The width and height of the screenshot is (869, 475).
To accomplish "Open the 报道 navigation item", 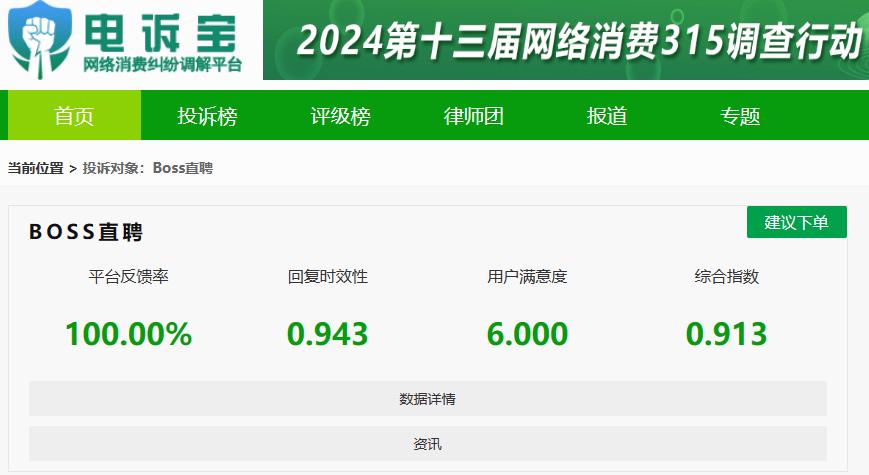I will pos(607,115).
